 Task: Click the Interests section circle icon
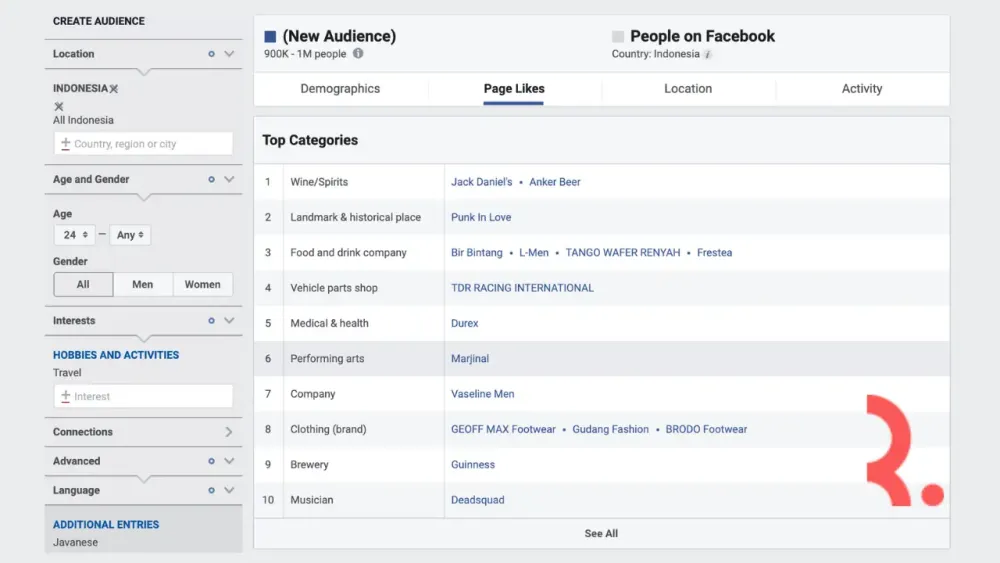[211, 321]
